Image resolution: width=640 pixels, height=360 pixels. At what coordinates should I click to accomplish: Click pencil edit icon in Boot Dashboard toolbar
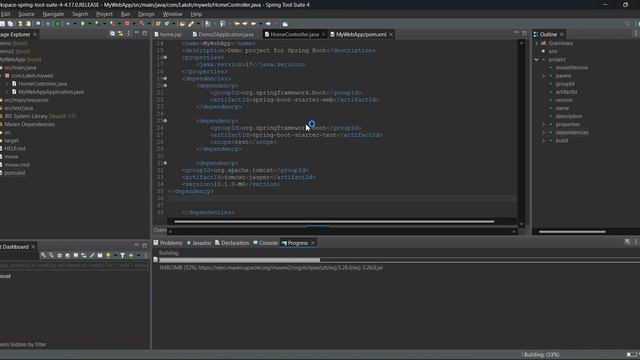(x=92, y=255)
